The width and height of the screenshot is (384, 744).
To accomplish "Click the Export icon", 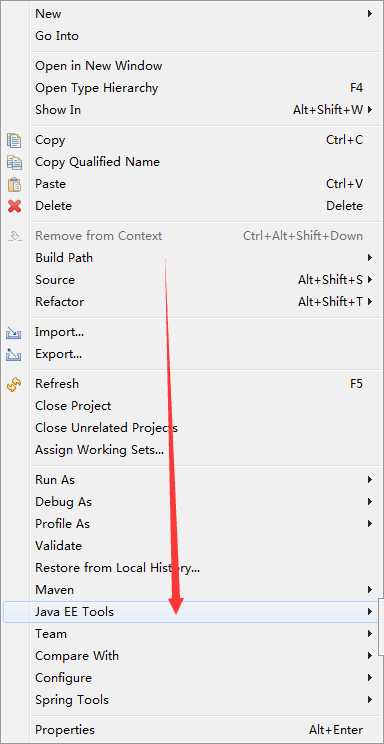I will 14,354.
